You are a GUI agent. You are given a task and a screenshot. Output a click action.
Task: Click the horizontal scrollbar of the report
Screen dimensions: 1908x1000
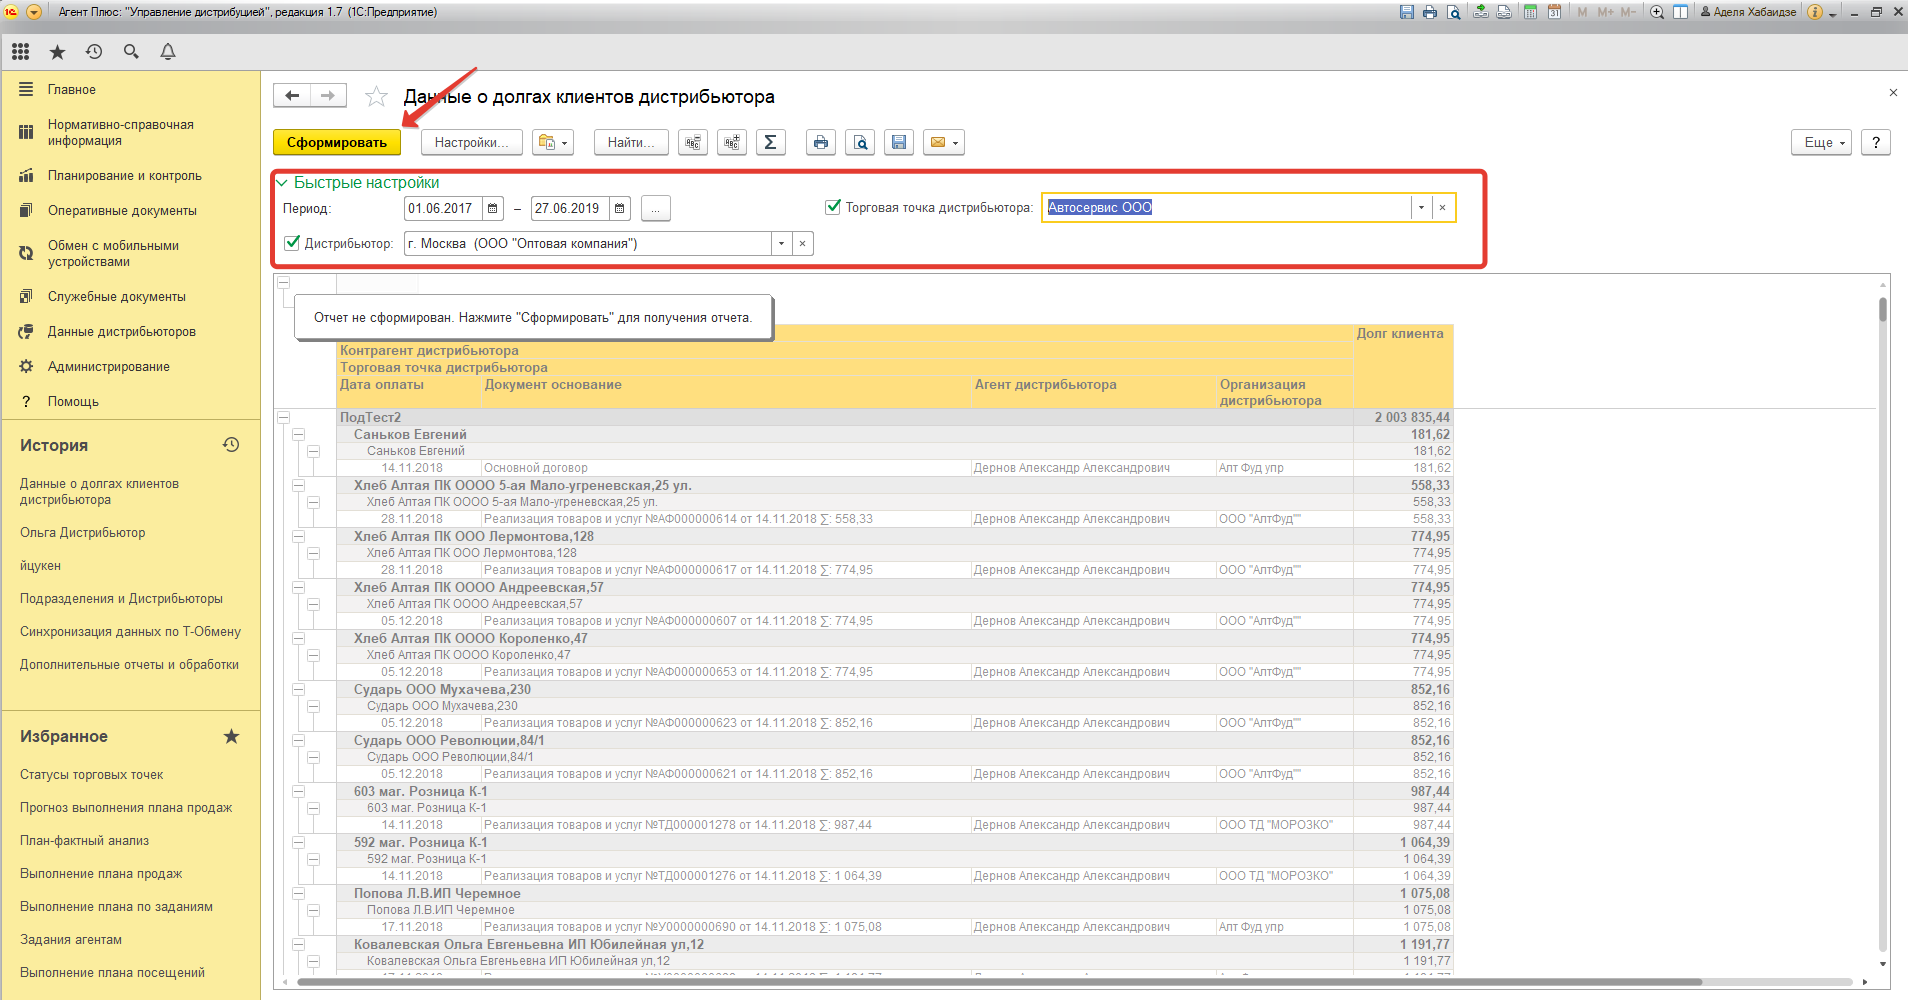pyautogui.click(x=1000, y=982)
